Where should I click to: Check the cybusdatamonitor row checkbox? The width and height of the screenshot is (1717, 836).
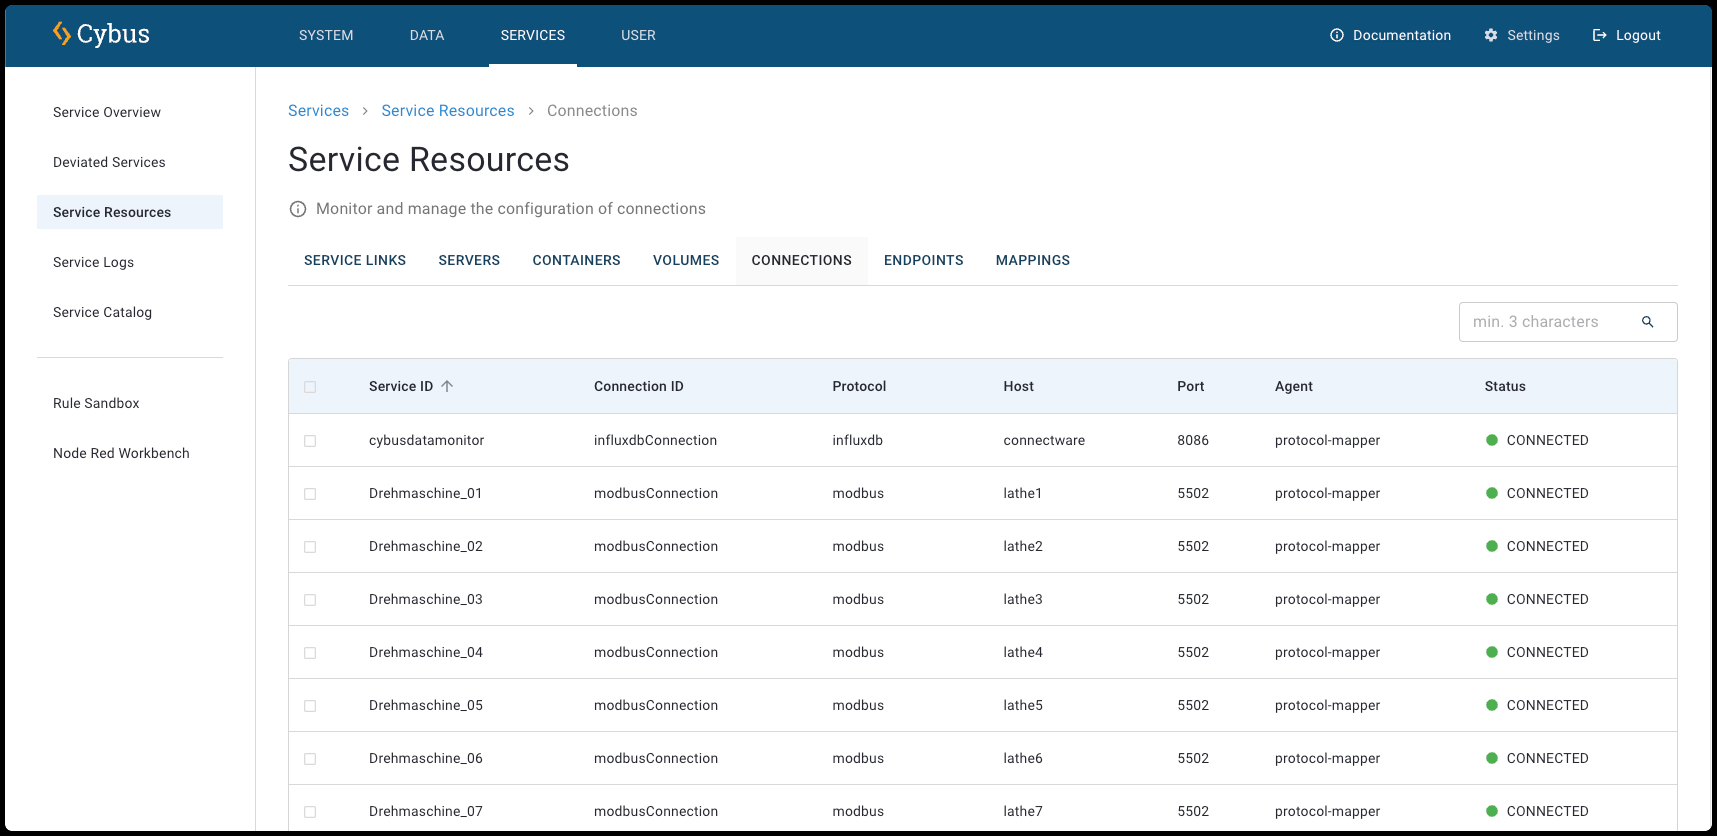pos(310,441)
